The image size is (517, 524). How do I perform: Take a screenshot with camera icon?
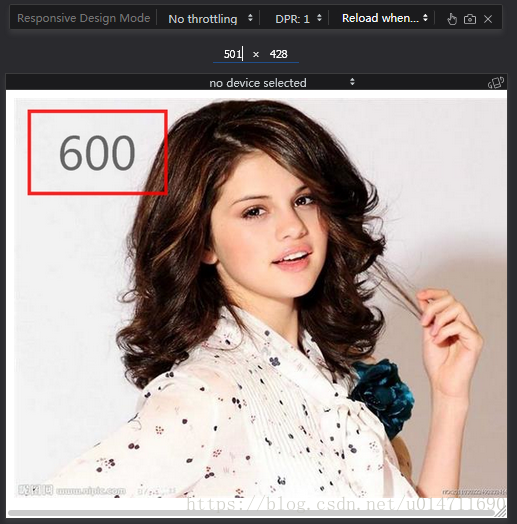click(x=470, y=19)
